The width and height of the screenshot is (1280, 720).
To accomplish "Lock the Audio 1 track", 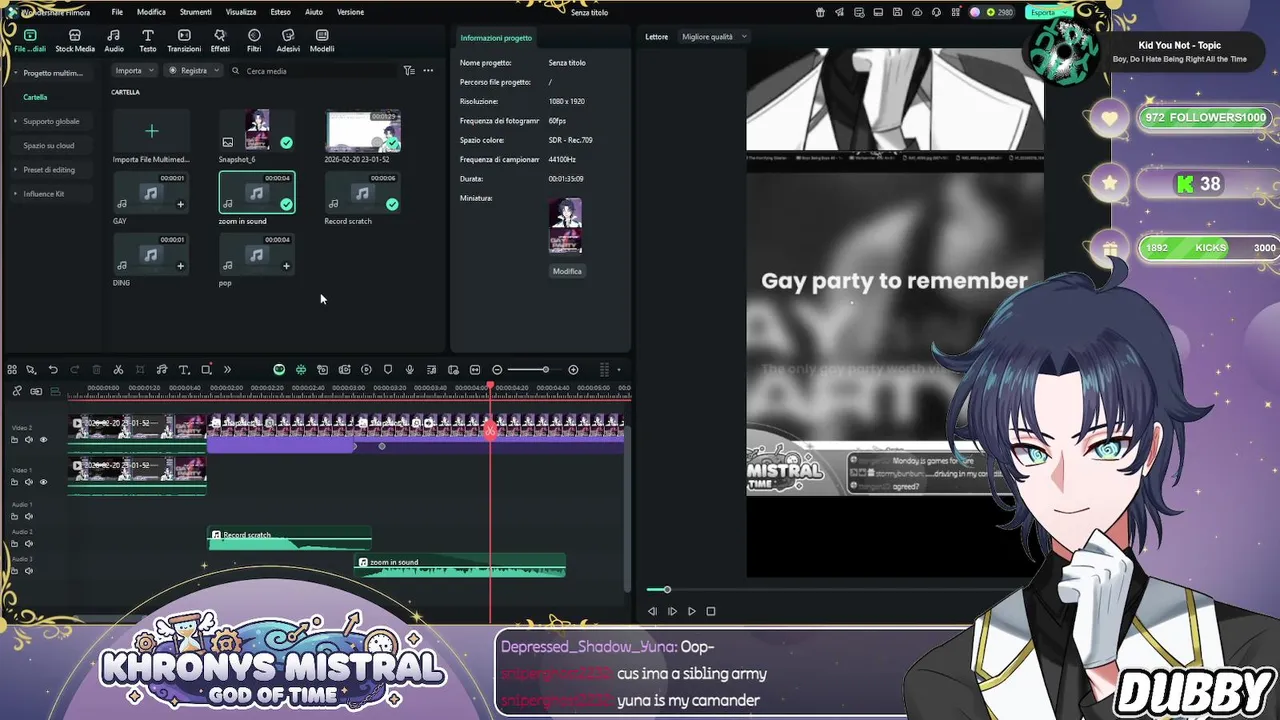I will click(14, 516).
